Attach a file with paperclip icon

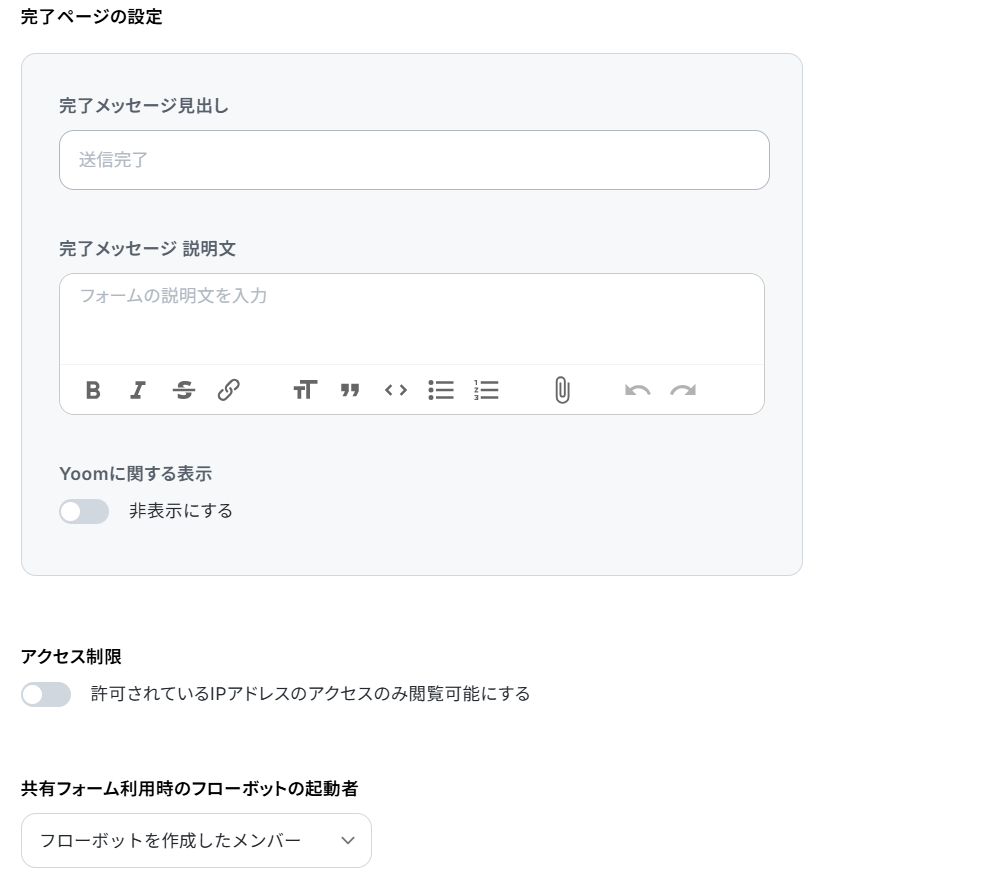tap(562, 390)
